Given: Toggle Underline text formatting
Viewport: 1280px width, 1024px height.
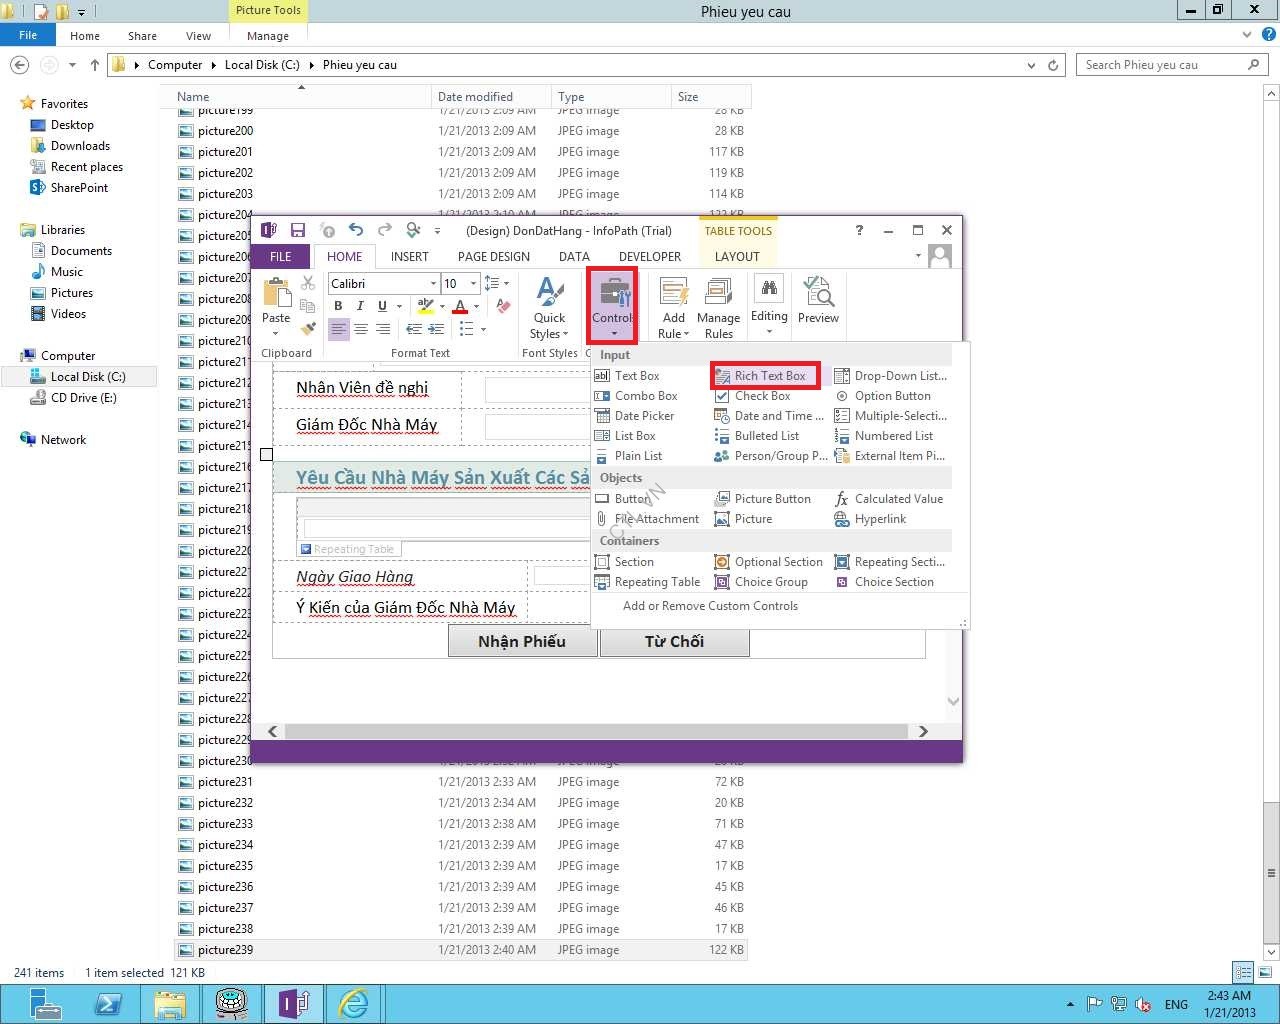Looking at the screenshot, I should 382,306.
